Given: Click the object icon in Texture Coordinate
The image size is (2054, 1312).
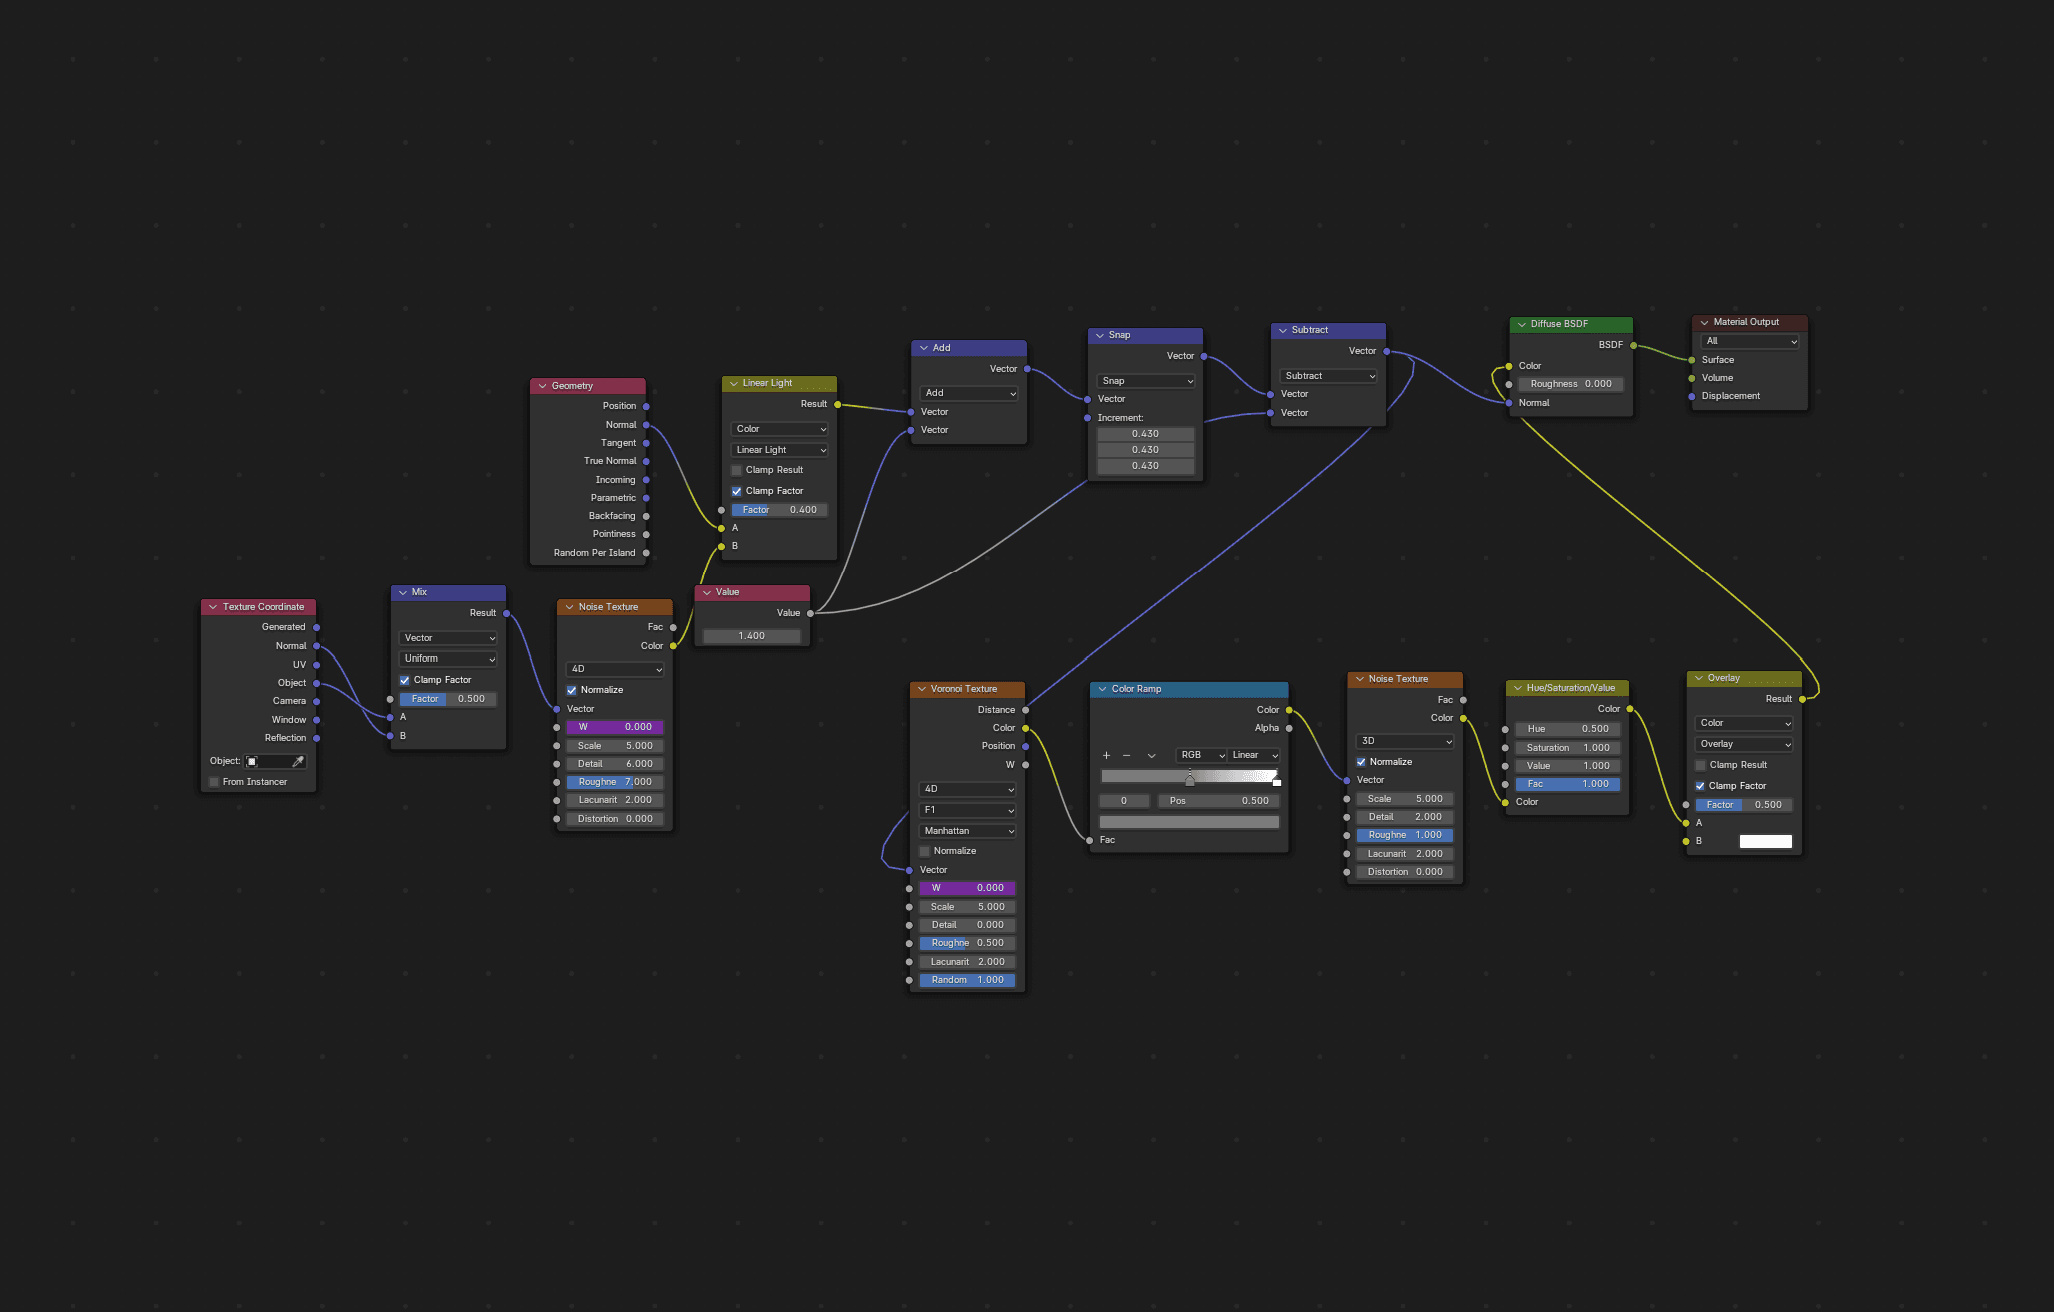Looking at the screenshot, I should coord(252,762).
